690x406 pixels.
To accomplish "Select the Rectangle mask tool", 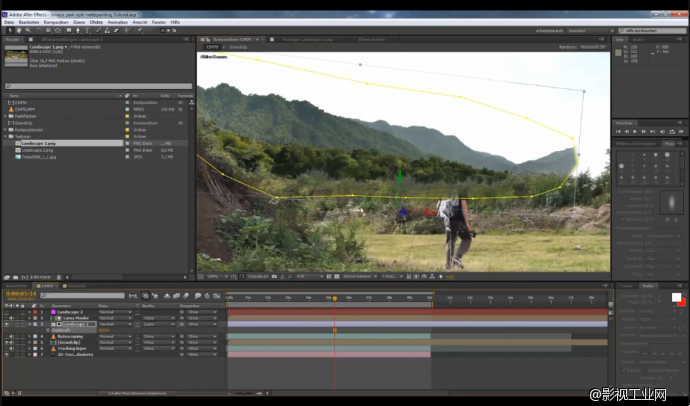I will (x=69, y=30).
